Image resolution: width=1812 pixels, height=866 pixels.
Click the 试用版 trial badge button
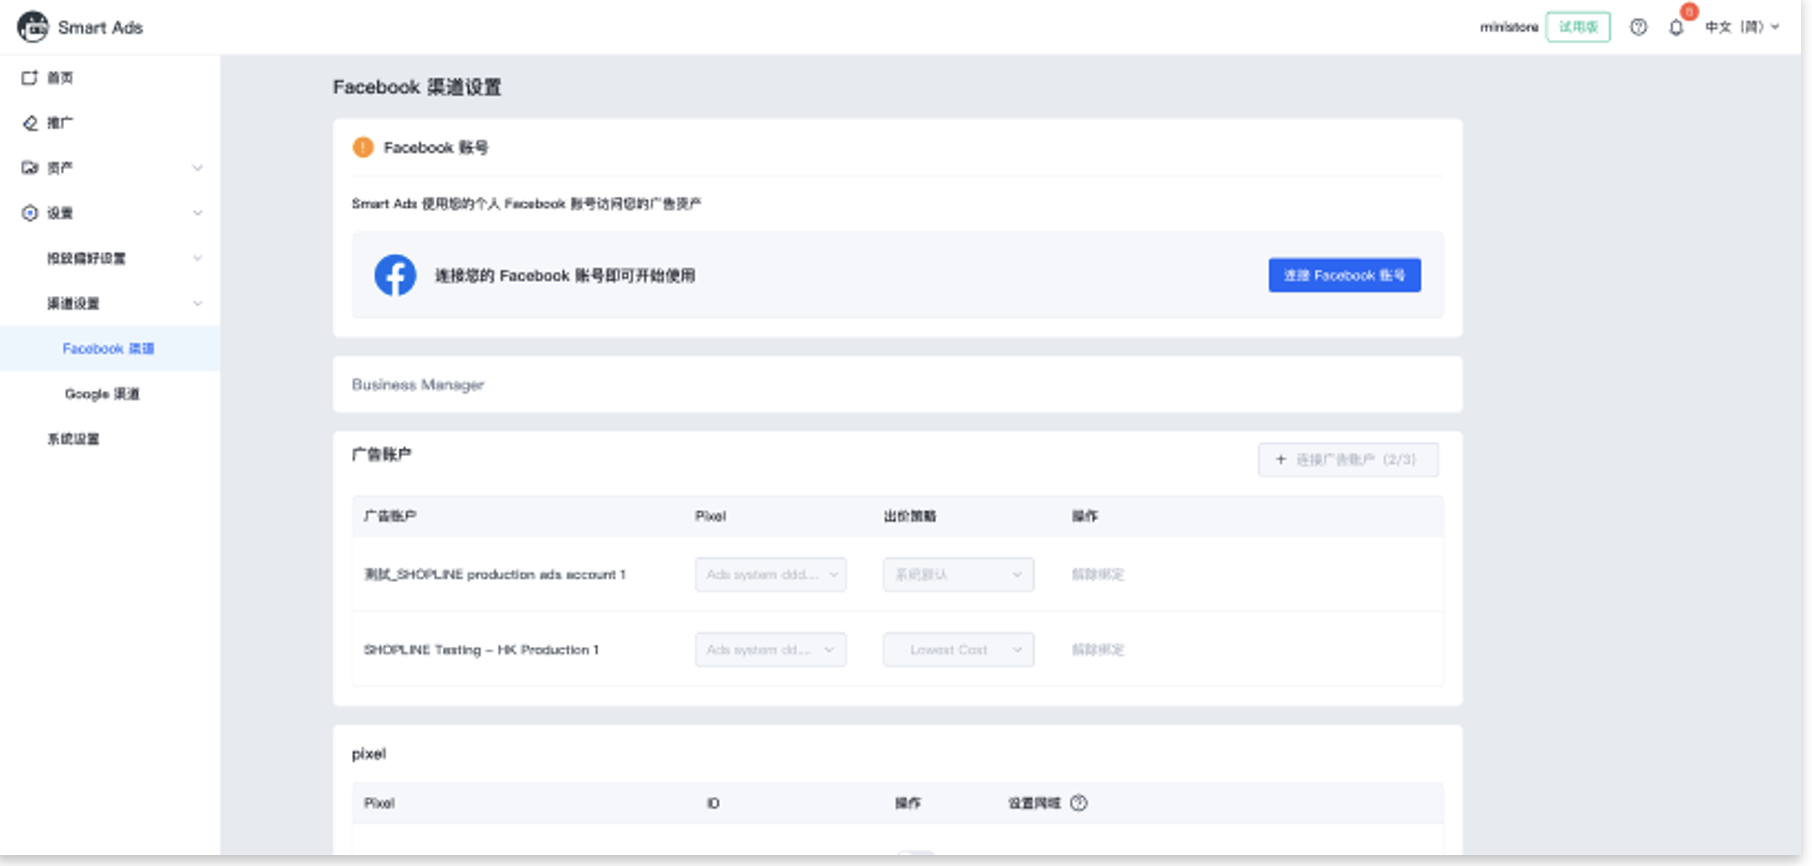[1578, 27]
